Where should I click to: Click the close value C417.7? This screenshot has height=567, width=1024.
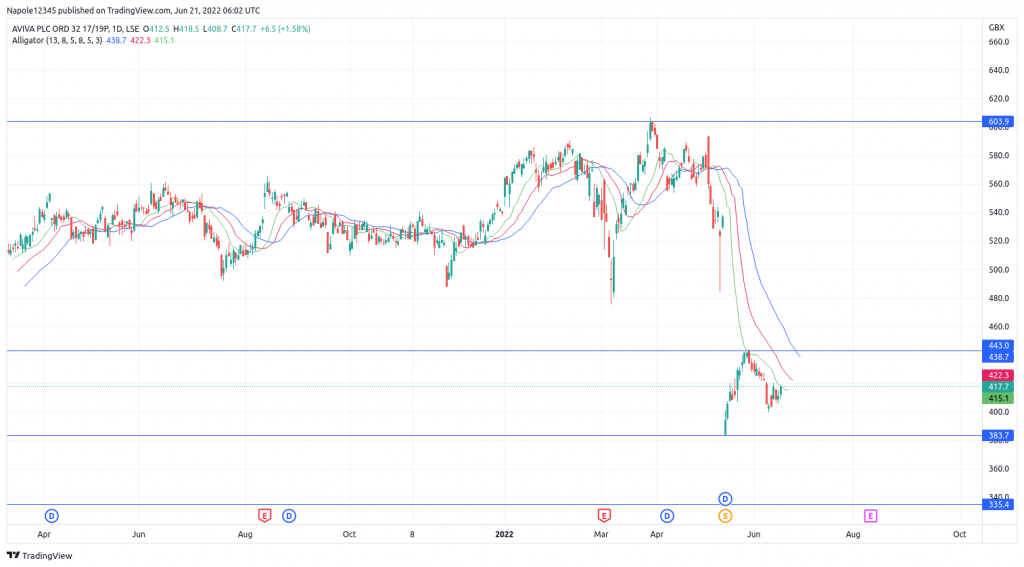point(244,29)
